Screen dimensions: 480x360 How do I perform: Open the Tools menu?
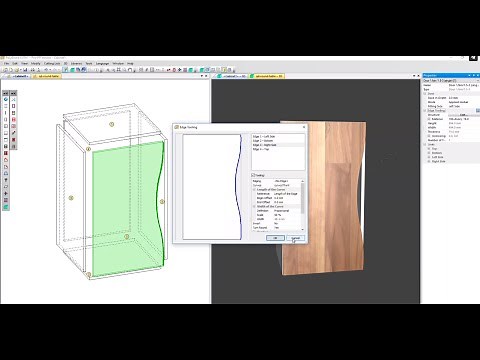(x=89, y=63)
